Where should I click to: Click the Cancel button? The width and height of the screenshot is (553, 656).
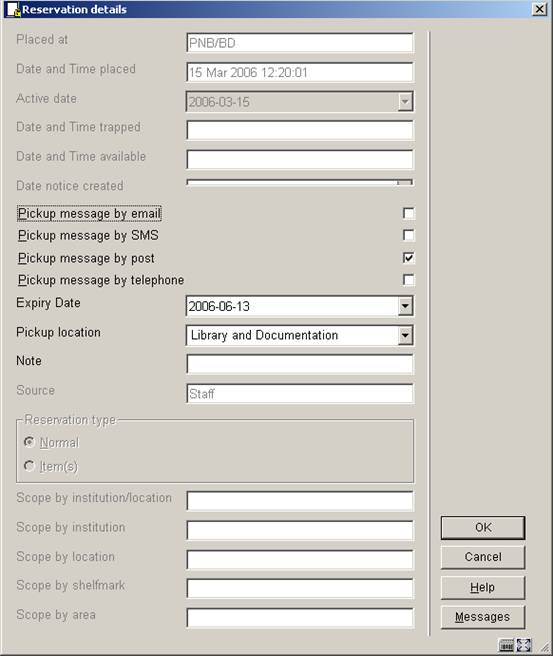tap(483, 557)
